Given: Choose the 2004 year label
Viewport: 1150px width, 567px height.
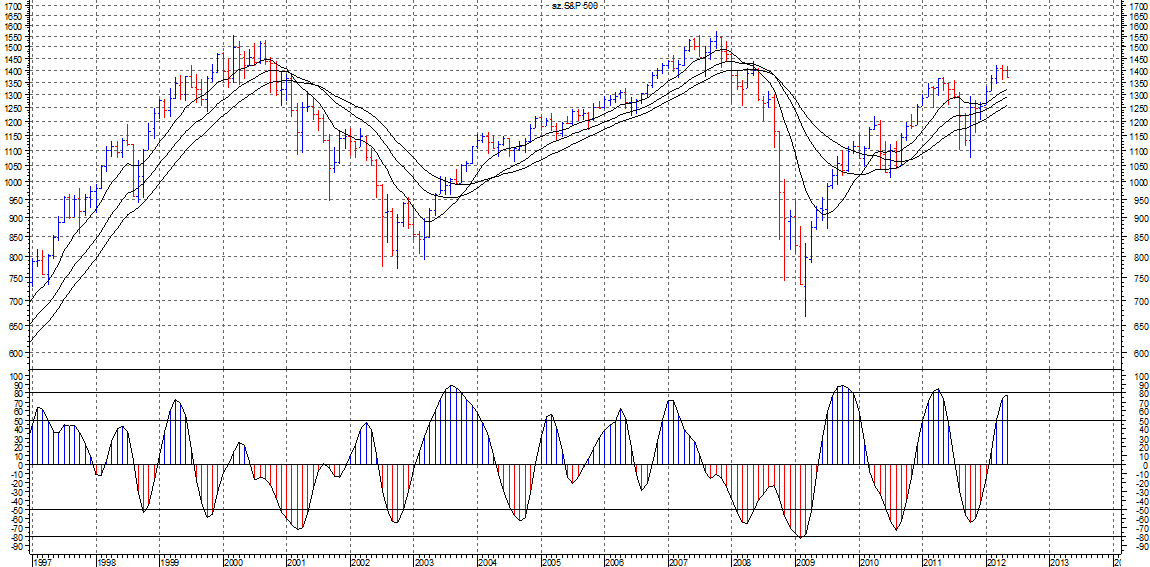Looking at the screenshot, I should (x=488, y=562).
